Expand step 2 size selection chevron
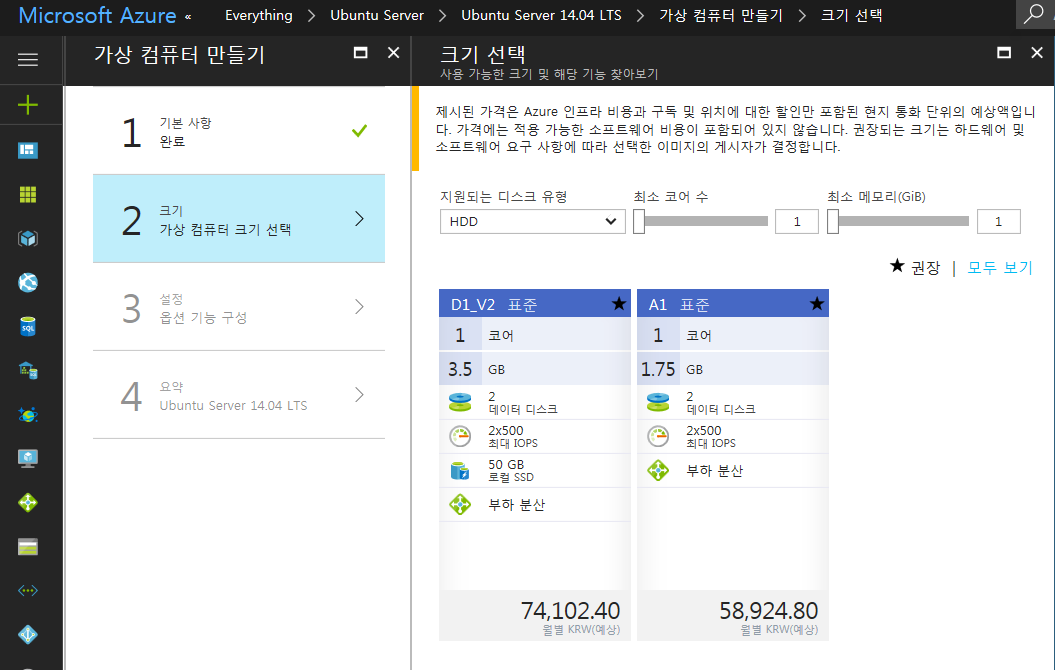Viewport: 1055px width, 670px height. pyautogui.click(x=359, y=219)
